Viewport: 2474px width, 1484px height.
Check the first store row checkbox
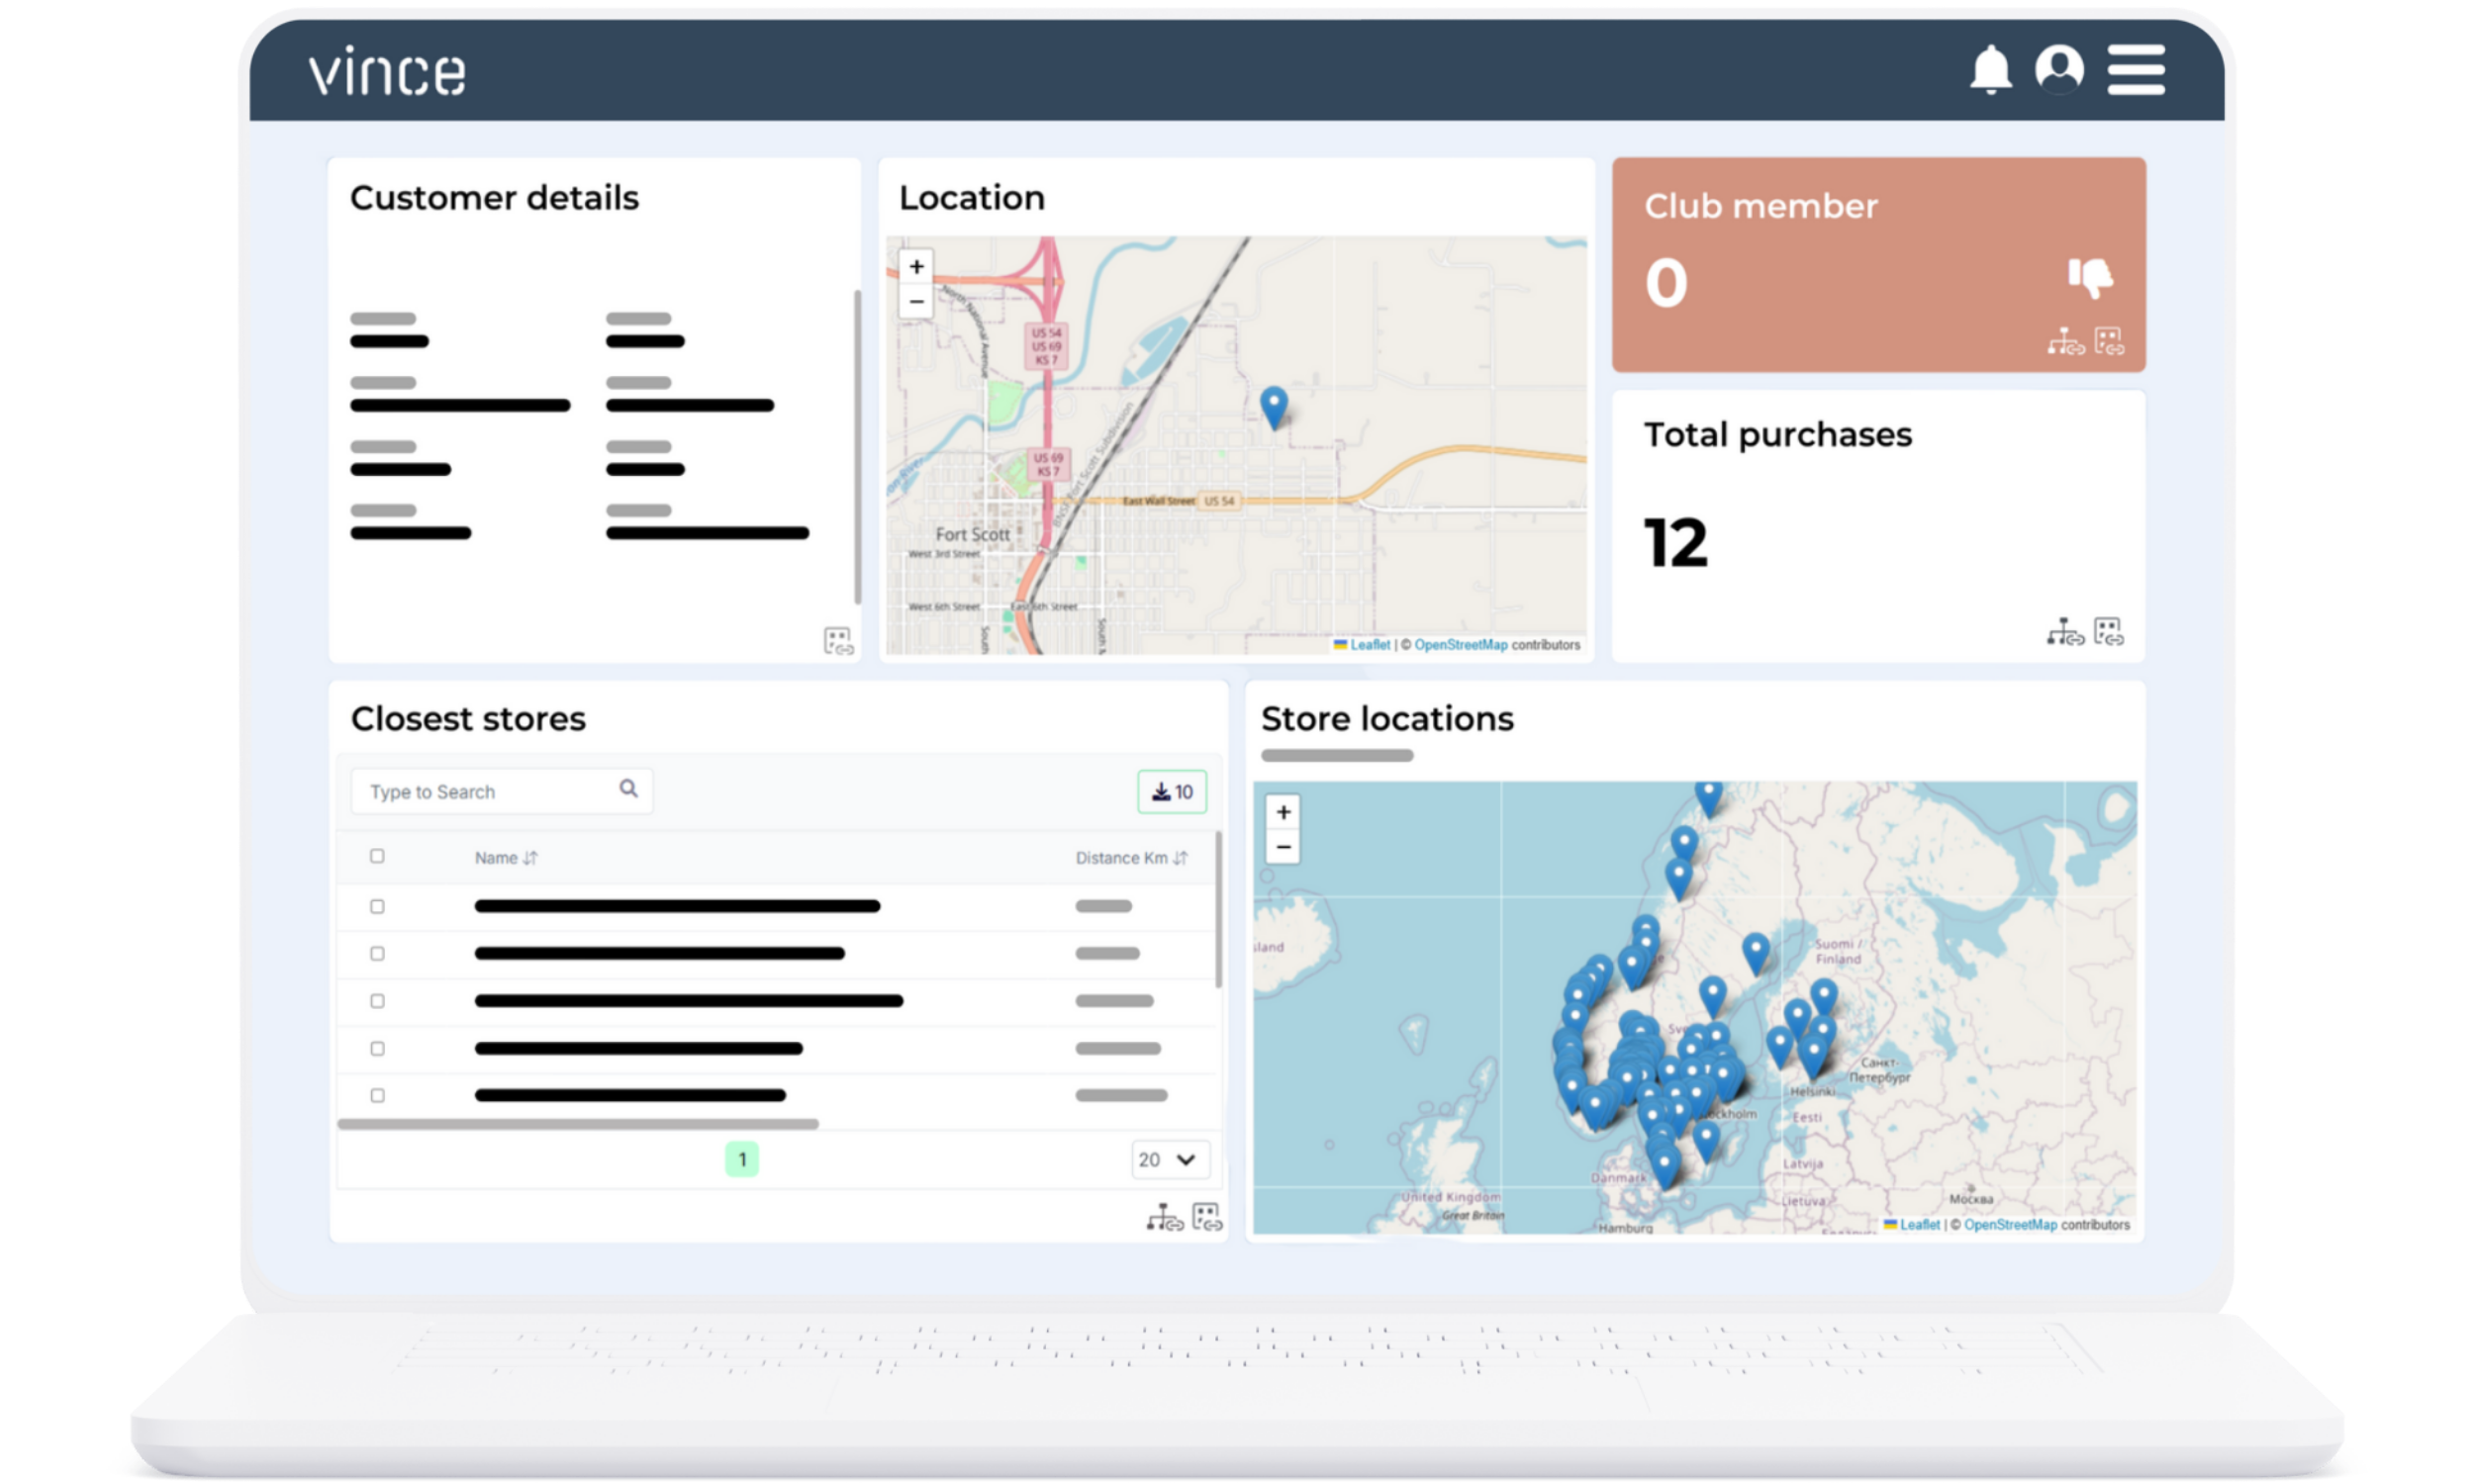378,906
